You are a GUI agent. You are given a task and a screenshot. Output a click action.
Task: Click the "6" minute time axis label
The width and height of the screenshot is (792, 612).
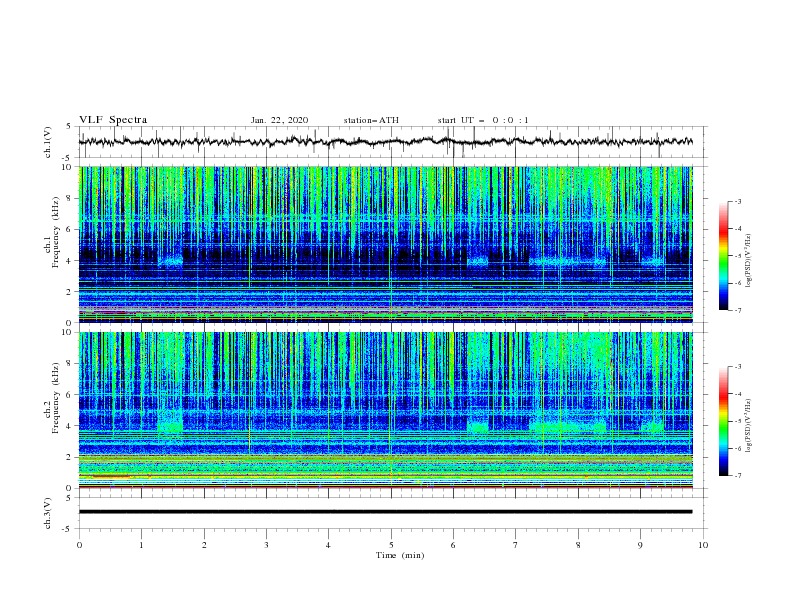[453, 545]
